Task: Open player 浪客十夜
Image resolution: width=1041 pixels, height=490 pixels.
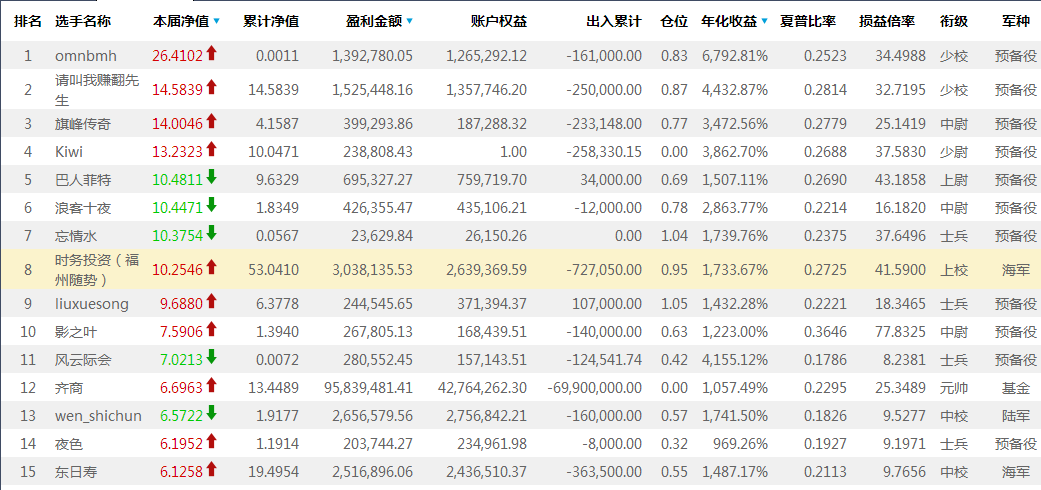Action: pyautogui.click(x=83, y=208)
